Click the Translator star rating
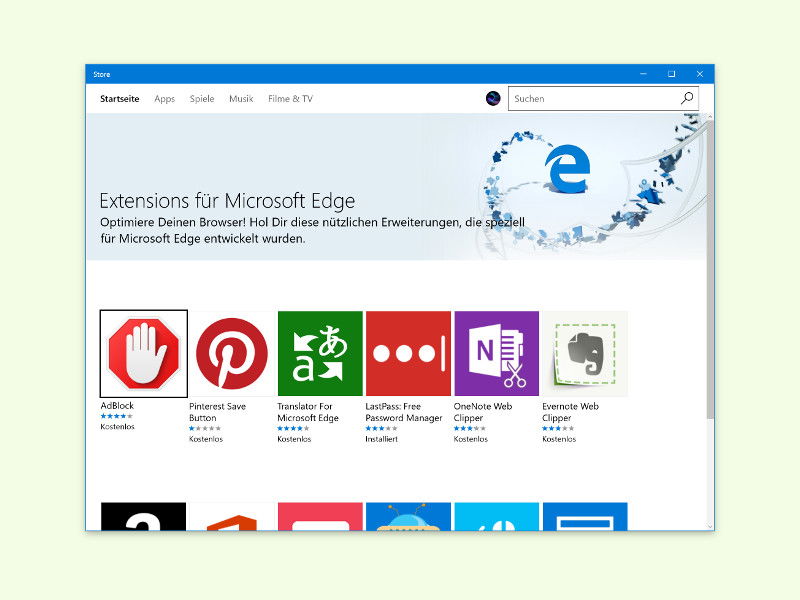 pyautogui.click(x=293, y=429)
